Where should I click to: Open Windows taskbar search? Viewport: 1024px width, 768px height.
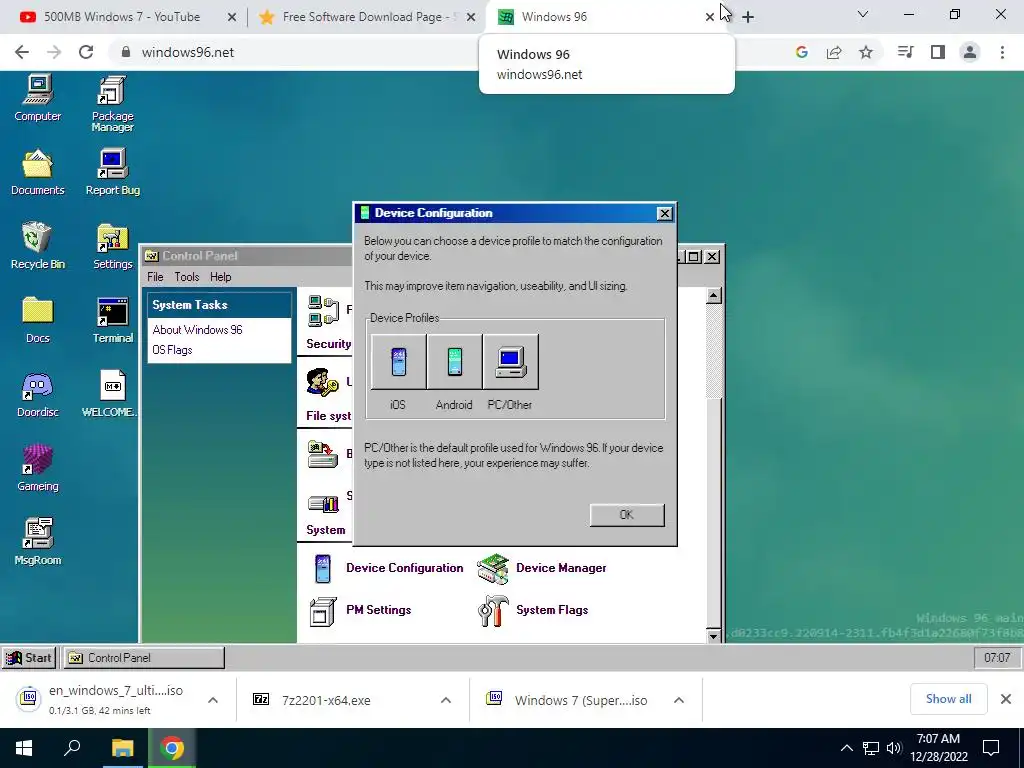[x=72, y=748]
